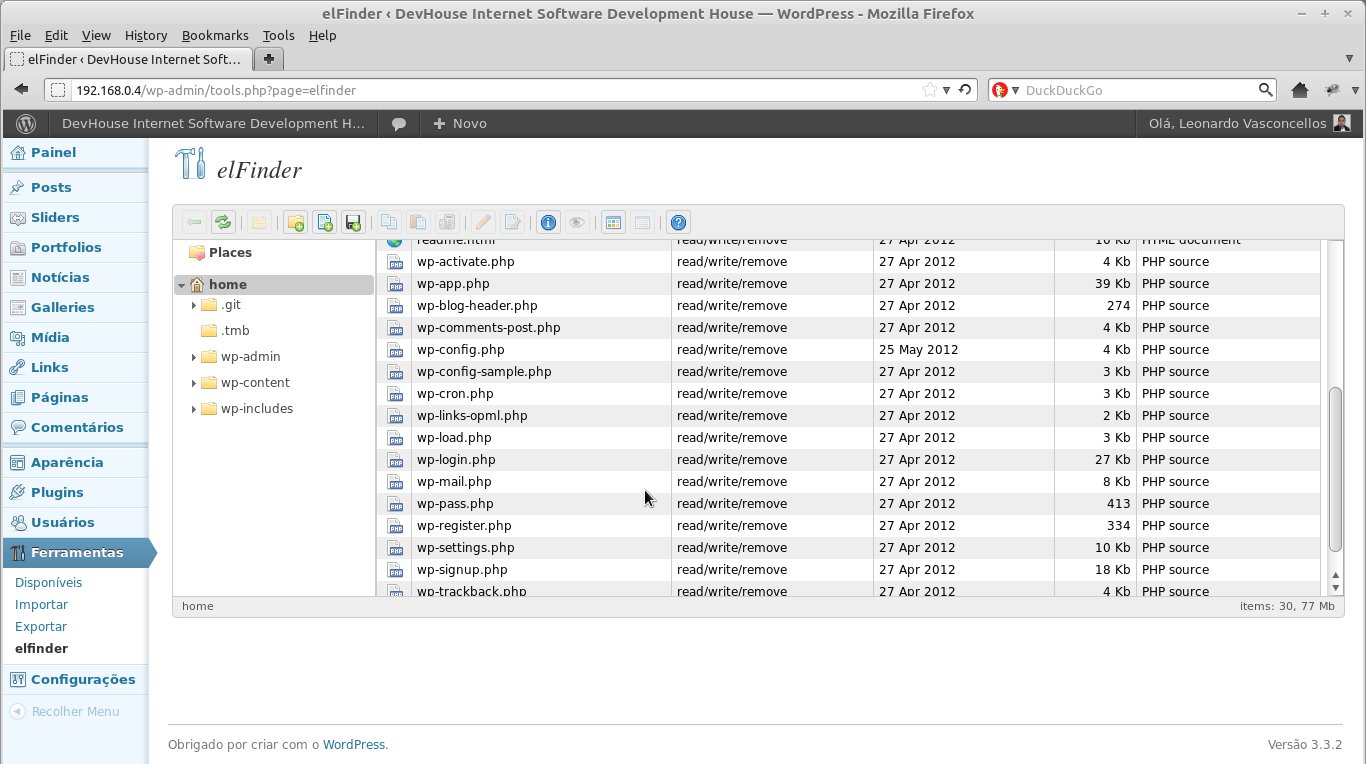Click the search magnifier in DuckDuckGo box
Viewport: 1366px width, 764px height.
(x=1266, y=90)
